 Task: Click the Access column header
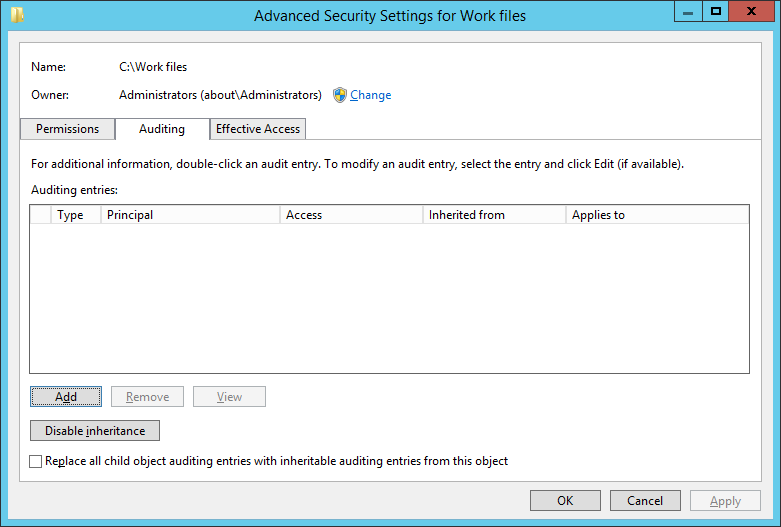351,215
